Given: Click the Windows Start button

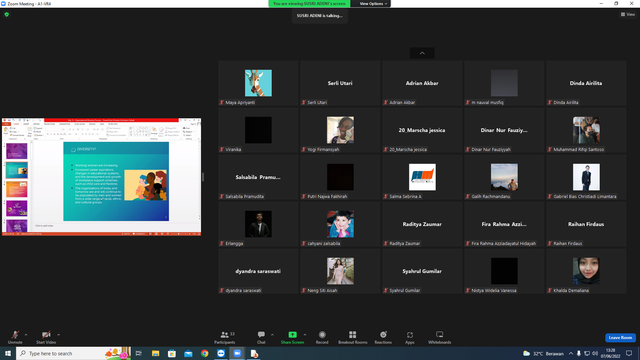Looking at the screenshot, I should 8,353.
